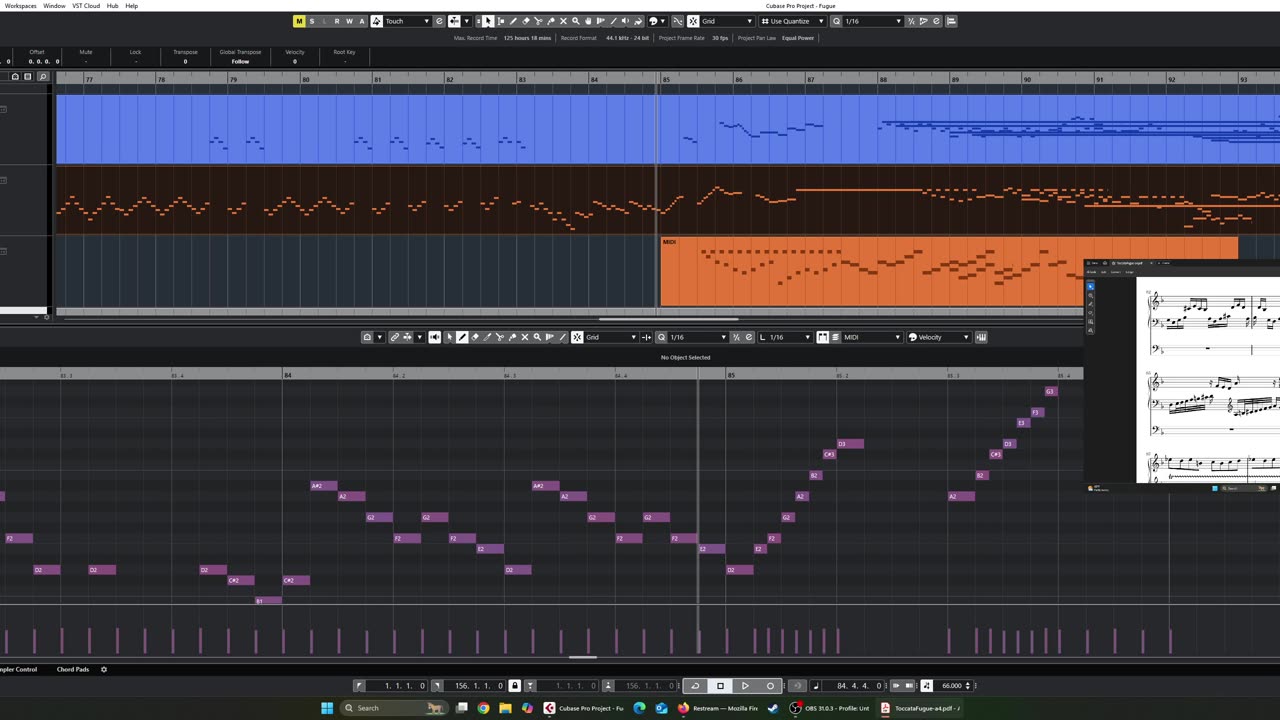Toggle Acoustic Feedback speaker in Key Editor

(434, 337)
